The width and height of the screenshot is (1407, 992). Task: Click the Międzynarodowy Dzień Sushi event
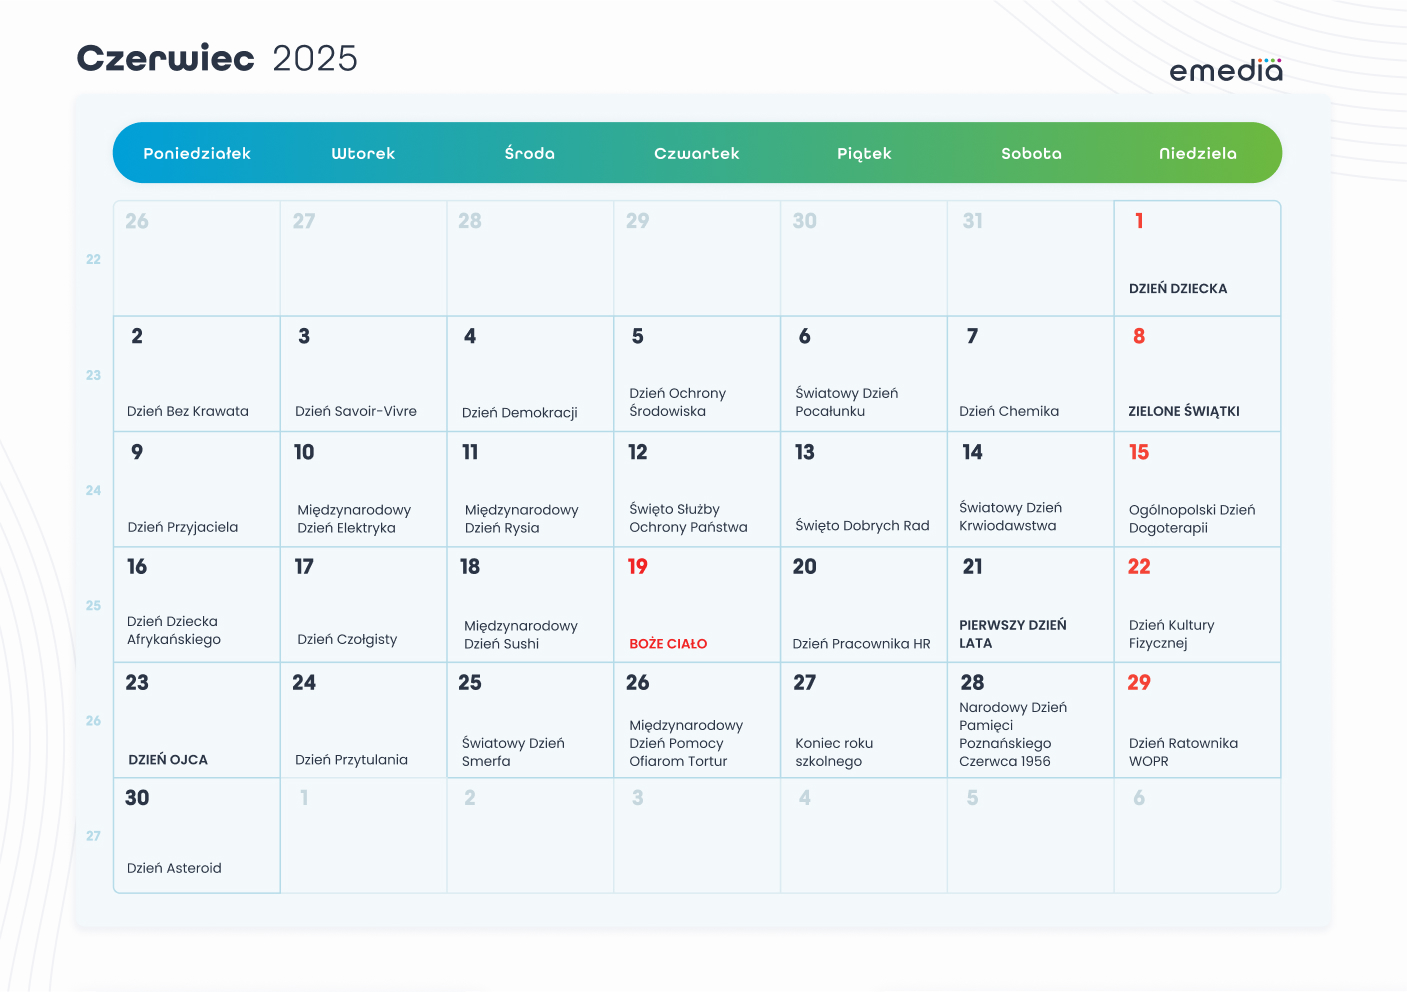521,634
